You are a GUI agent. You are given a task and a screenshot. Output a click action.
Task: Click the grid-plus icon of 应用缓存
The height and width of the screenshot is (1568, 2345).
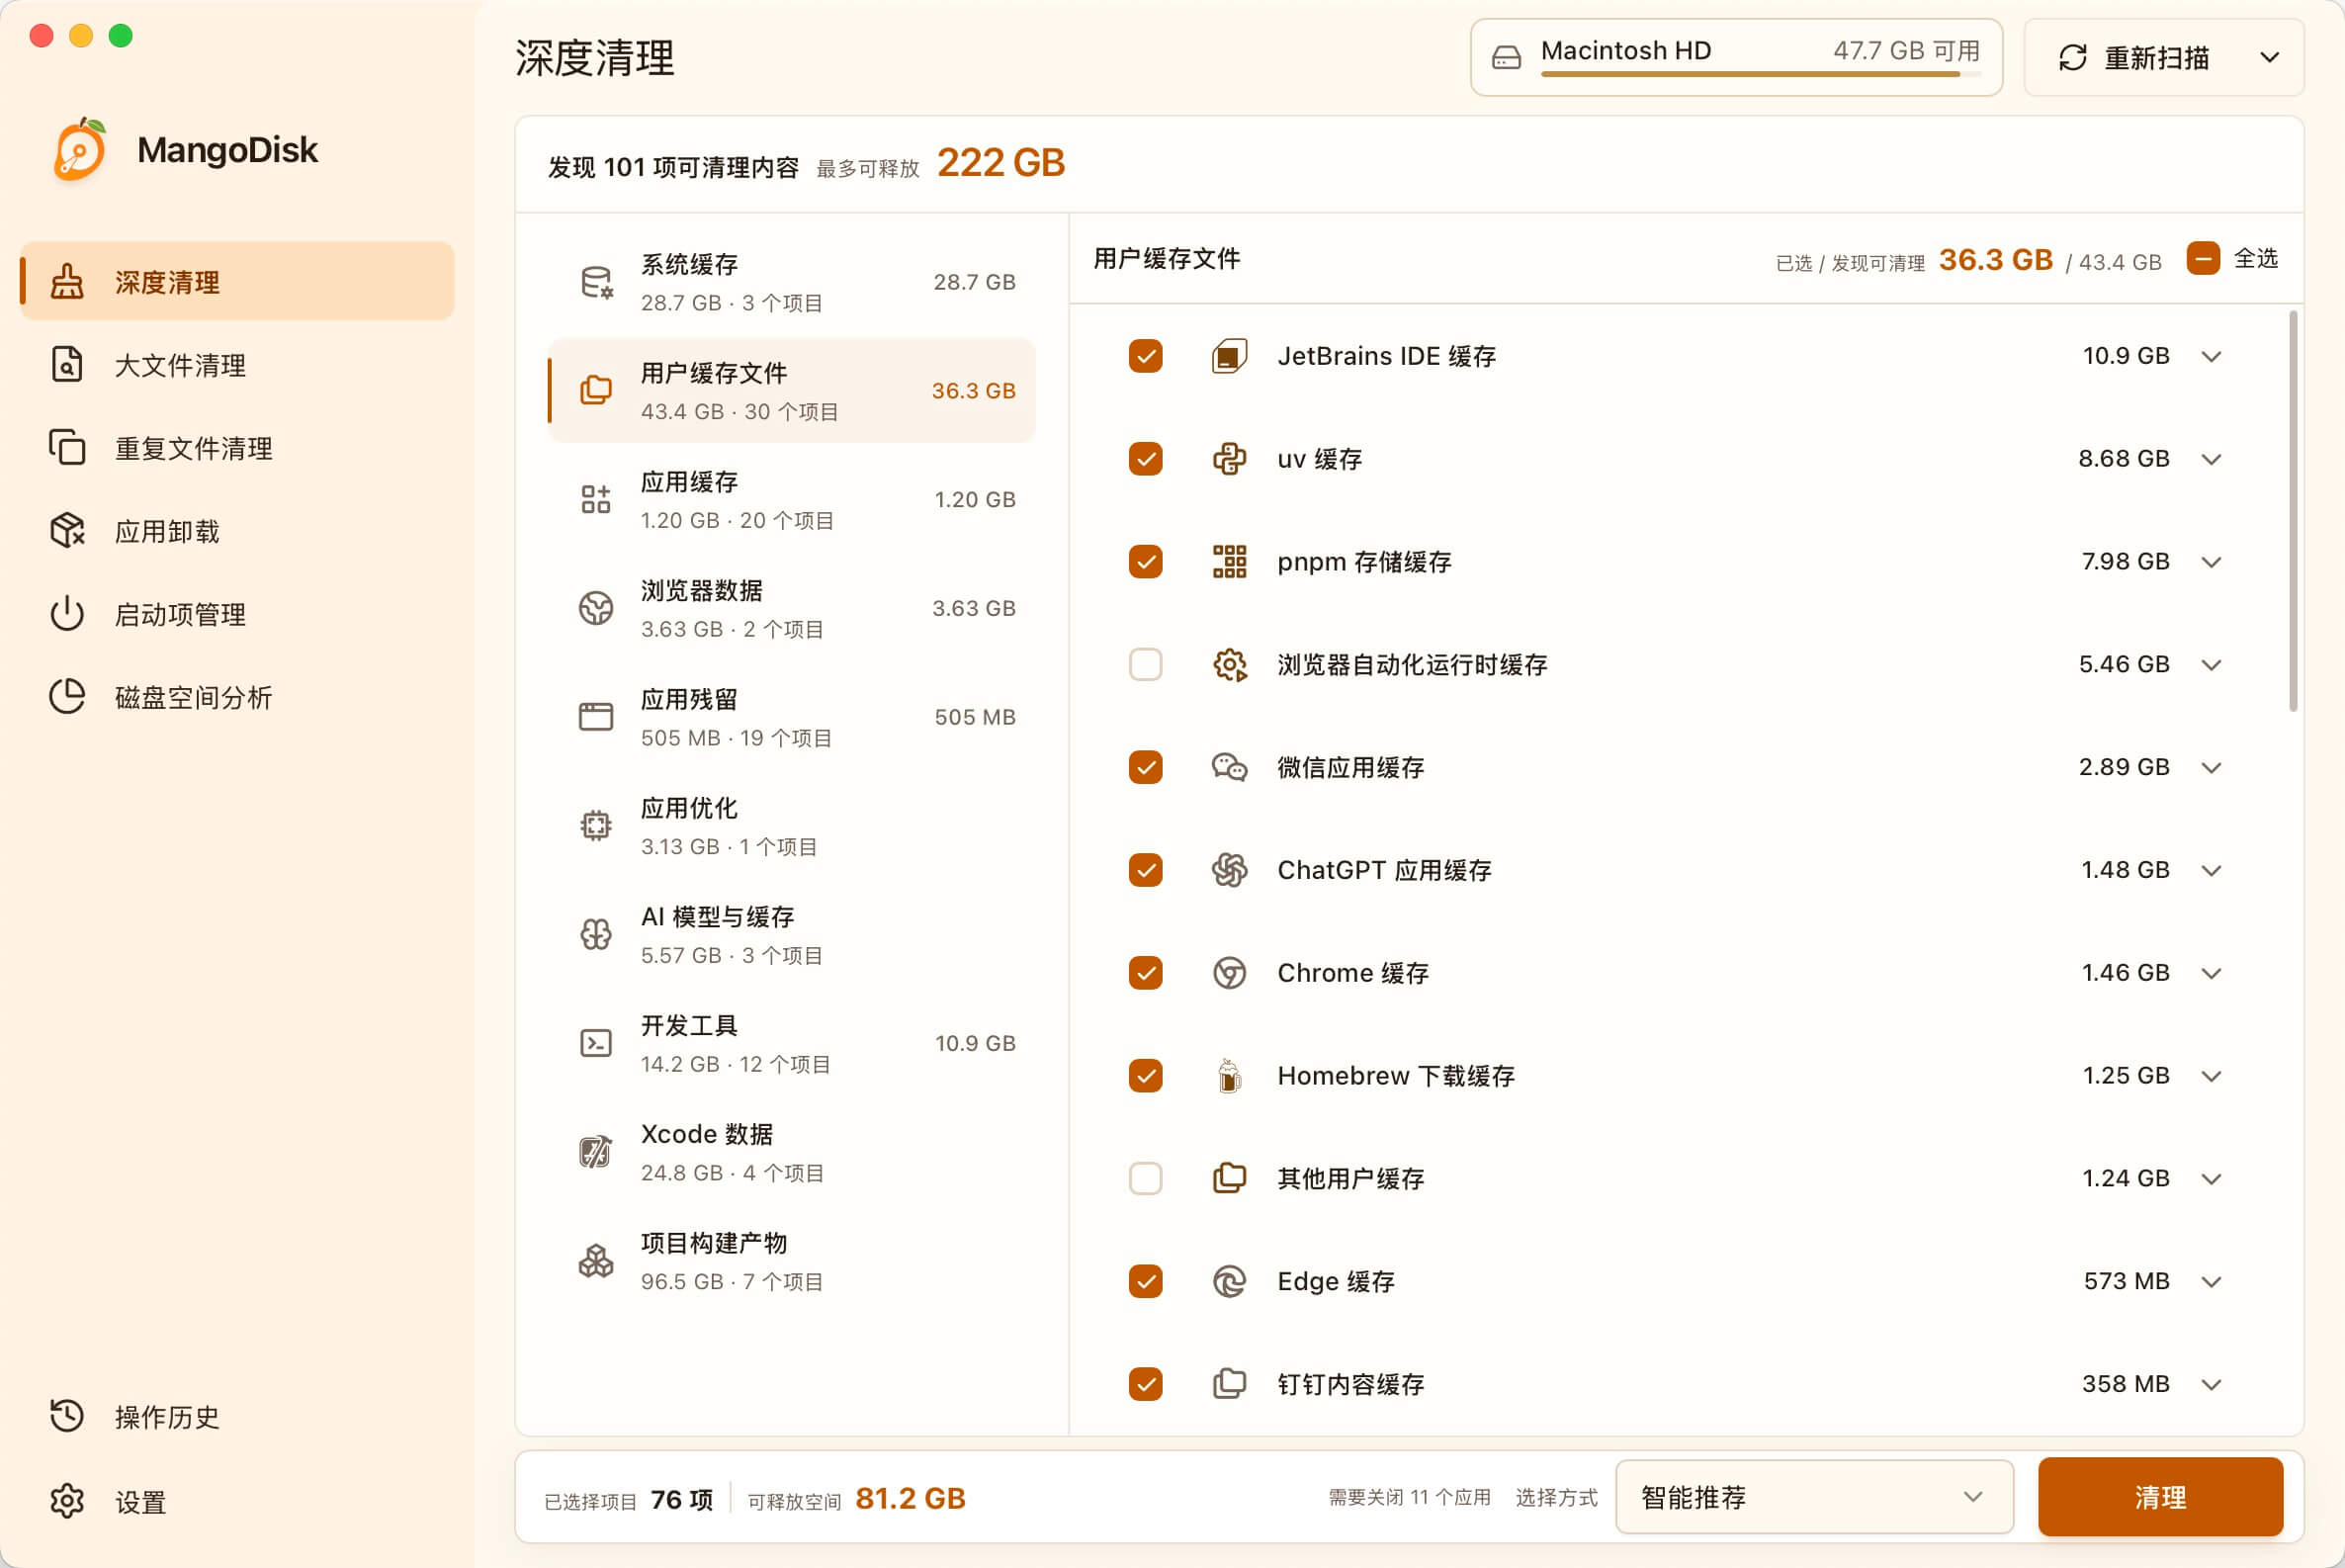point(596,500)
